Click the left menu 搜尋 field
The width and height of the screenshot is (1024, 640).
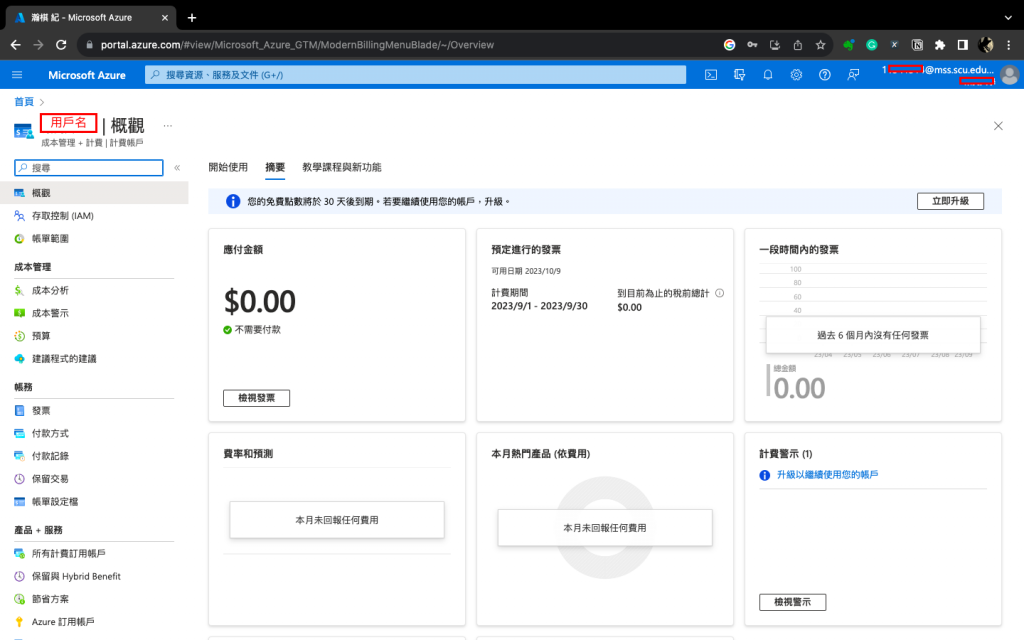(89, 168)
